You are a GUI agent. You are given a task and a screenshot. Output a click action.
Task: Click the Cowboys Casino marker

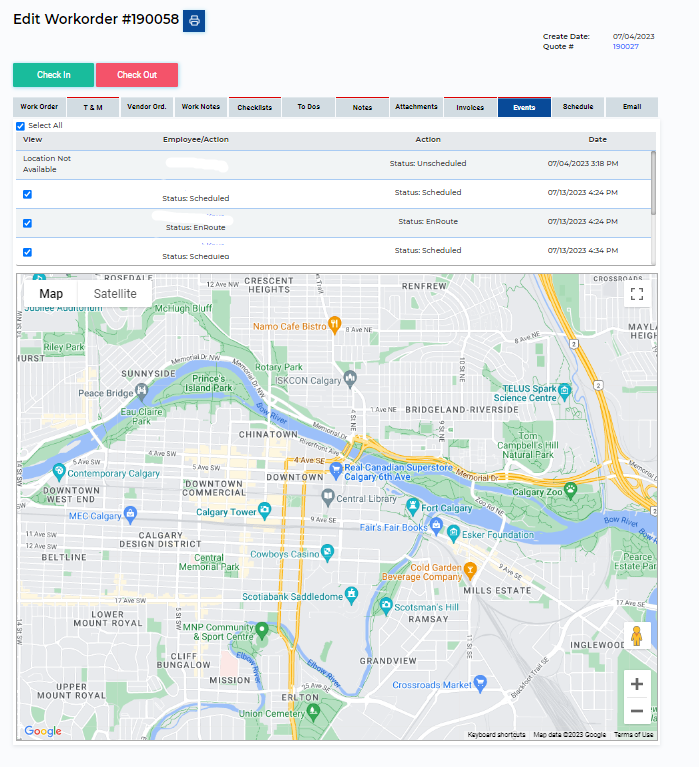point(327,553)
